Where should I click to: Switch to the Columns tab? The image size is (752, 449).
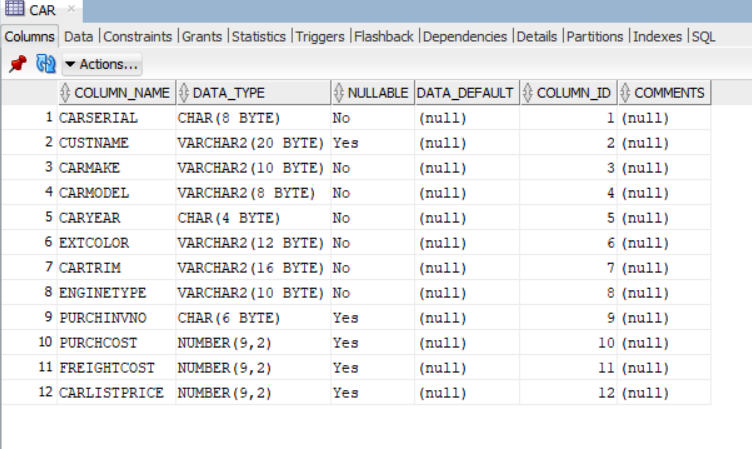(30, 36)
